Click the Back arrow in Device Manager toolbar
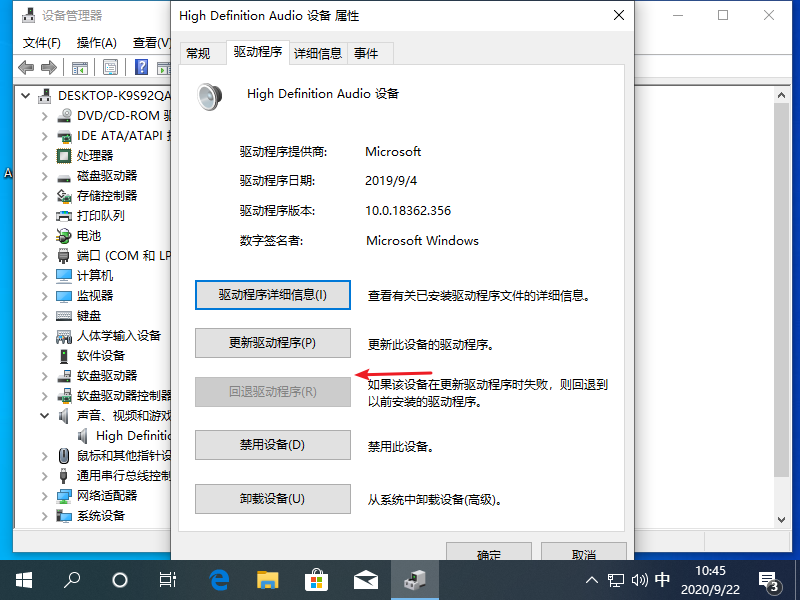 26,67
